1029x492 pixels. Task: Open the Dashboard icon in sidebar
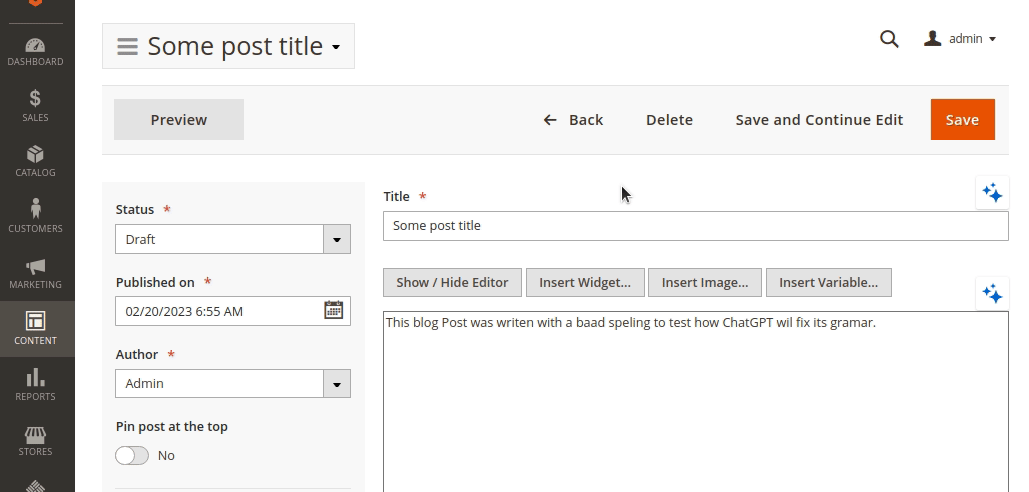click(x=36, y=46)
